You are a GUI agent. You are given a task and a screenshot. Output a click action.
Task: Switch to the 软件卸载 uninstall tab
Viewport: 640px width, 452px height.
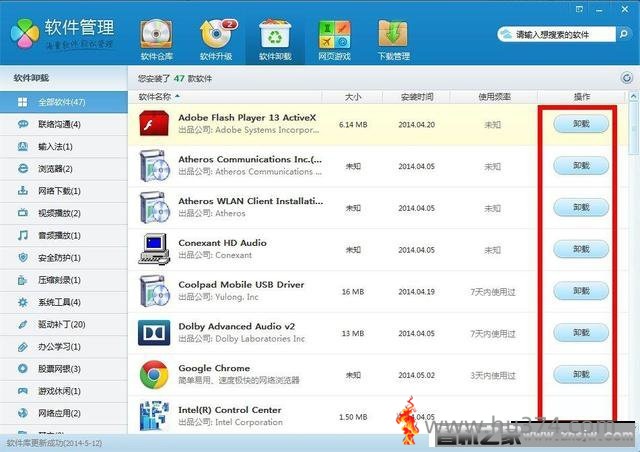click(x=275, y=40)
